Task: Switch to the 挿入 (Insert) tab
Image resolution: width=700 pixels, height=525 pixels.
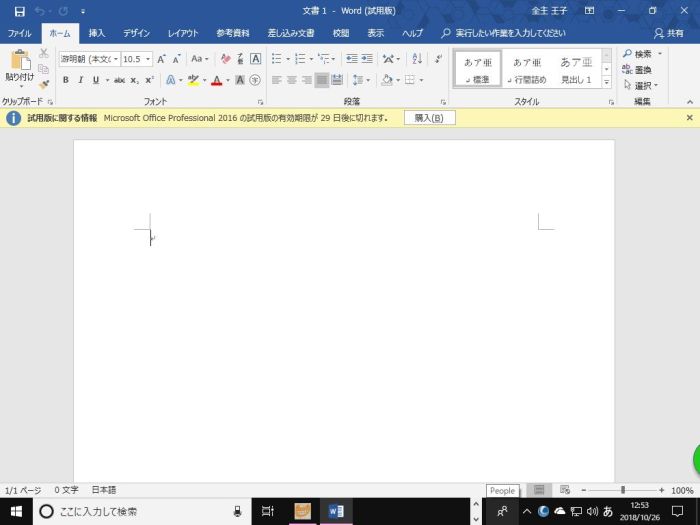Action: tap(97, 33)
